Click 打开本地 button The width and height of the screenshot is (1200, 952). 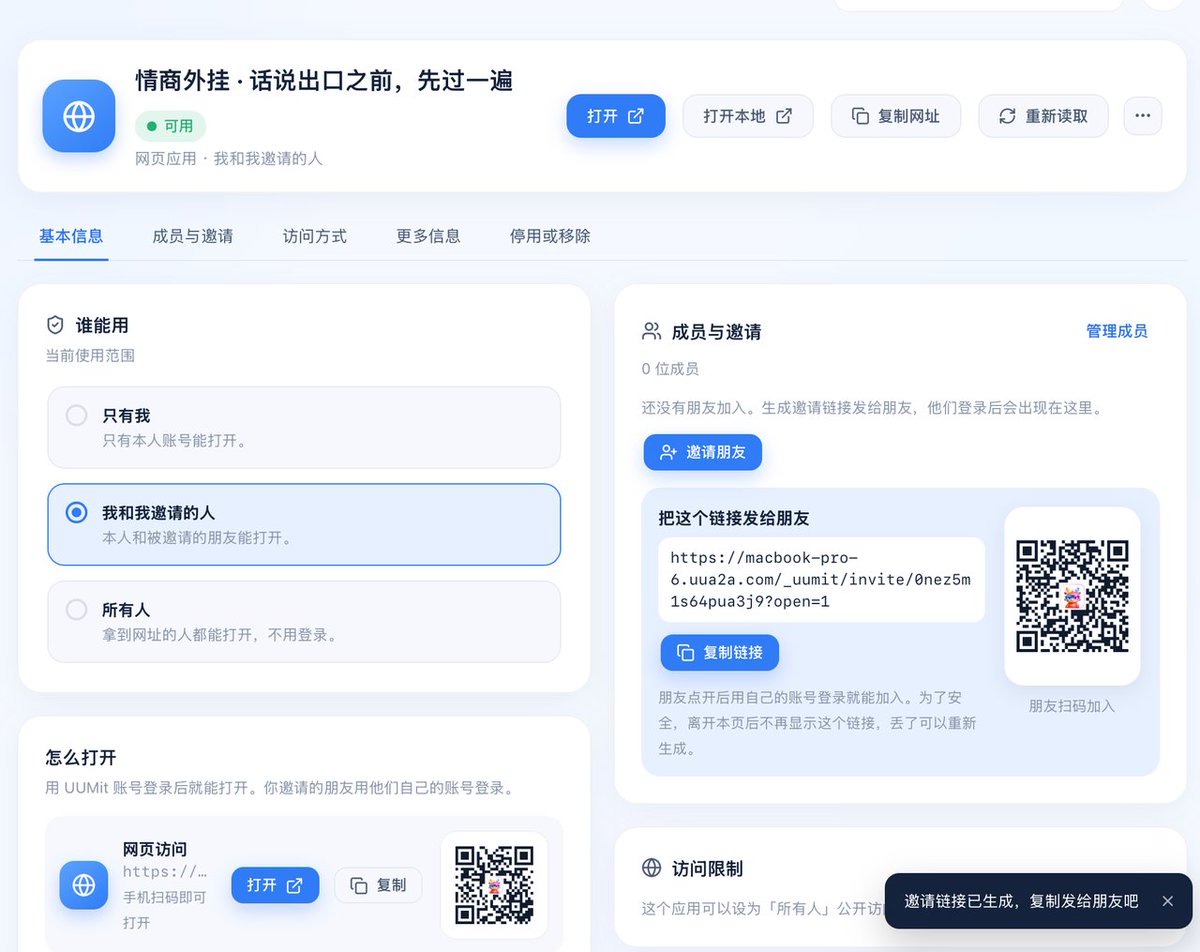coord(748,116)
